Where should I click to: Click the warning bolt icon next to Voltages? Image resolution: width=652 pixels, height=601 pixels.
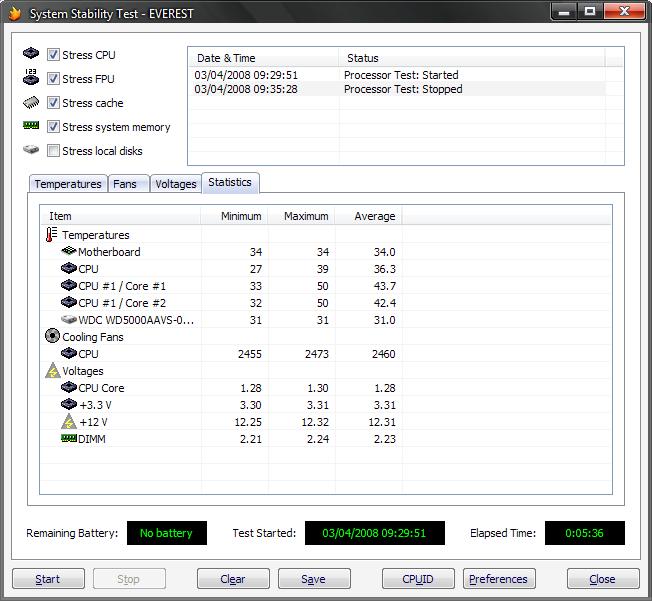point(53,370)
